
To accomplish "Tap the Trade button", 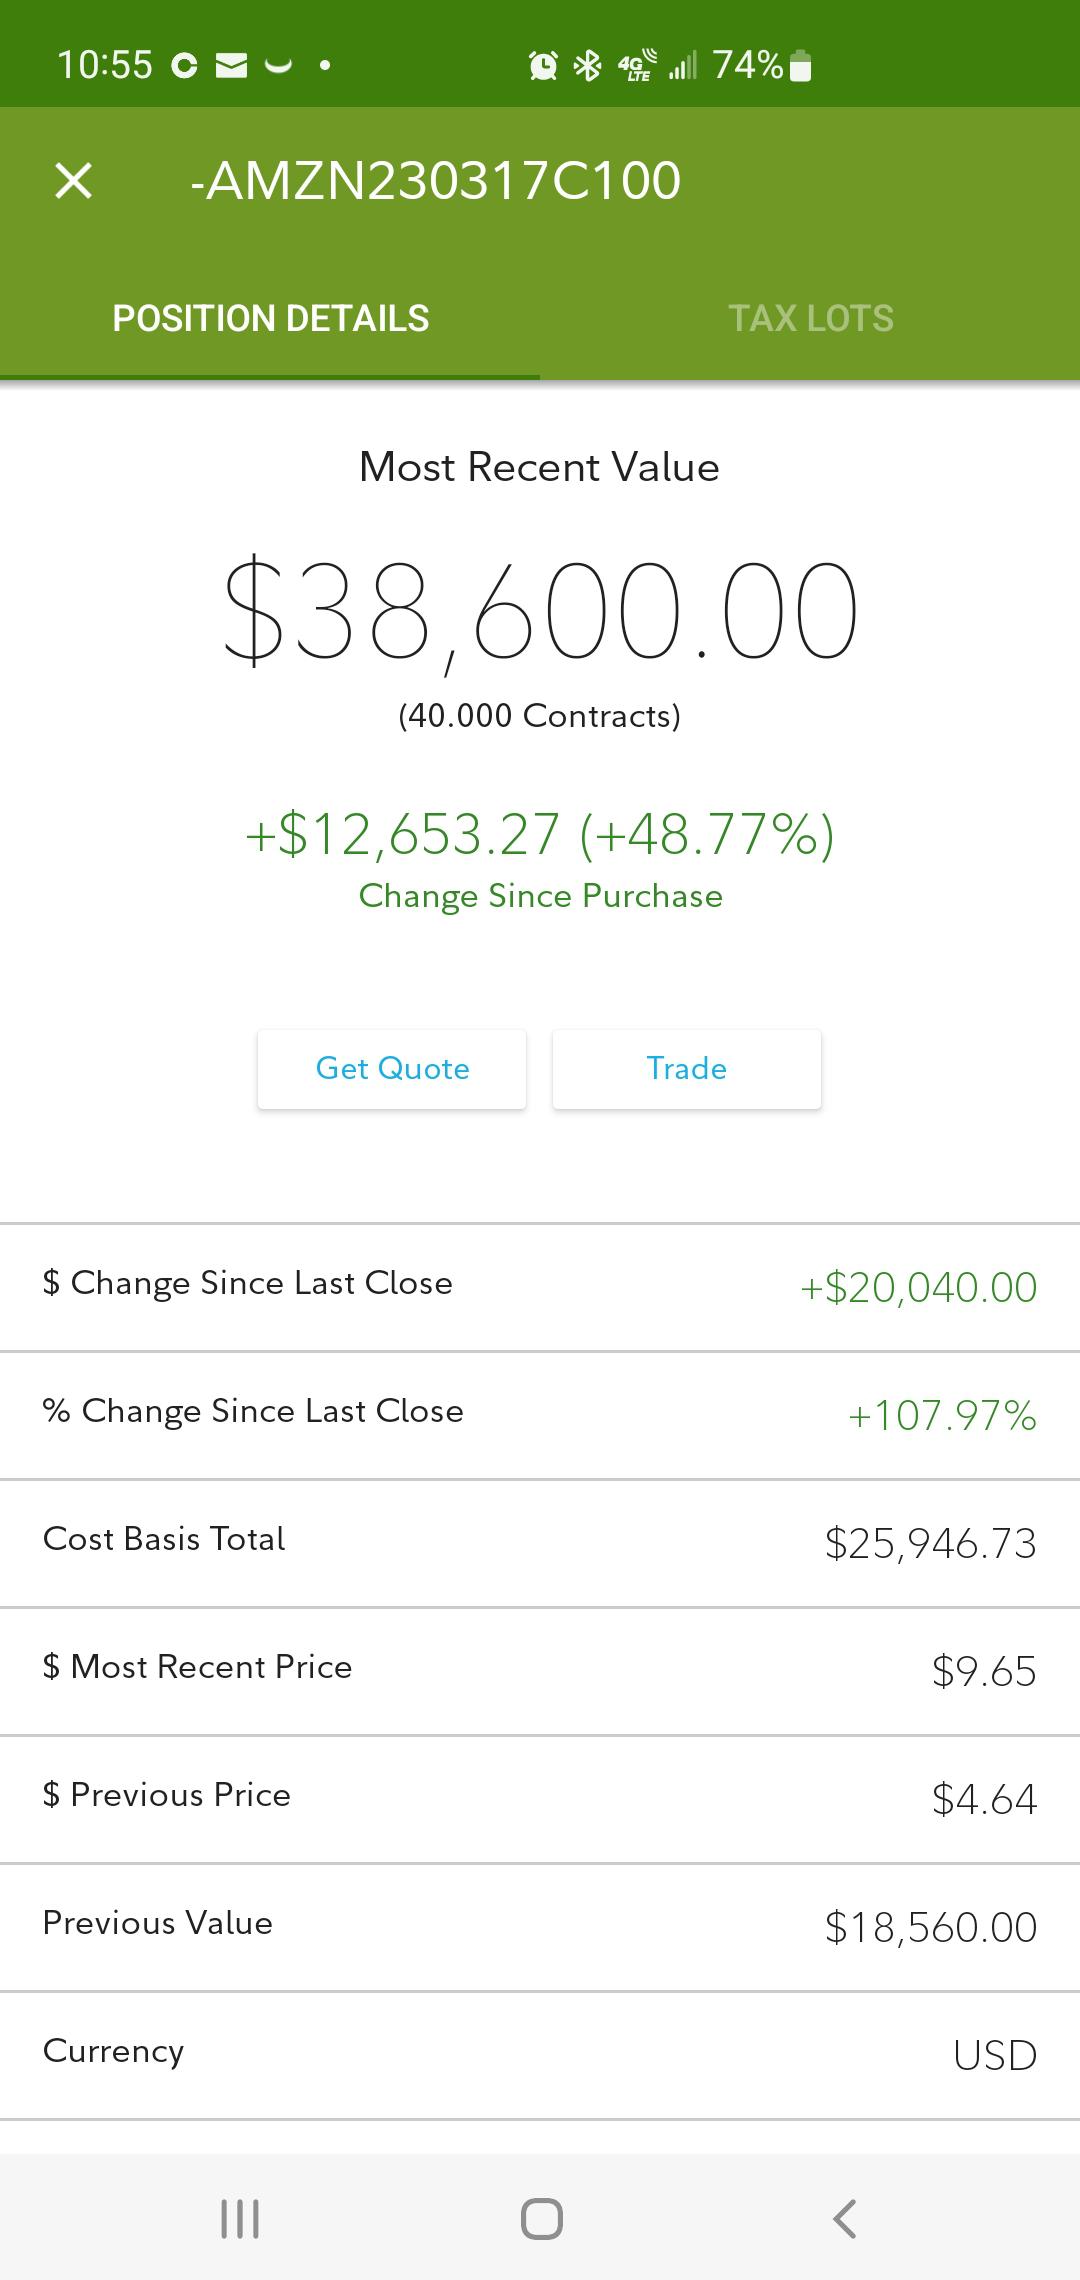I will 686,1069.
